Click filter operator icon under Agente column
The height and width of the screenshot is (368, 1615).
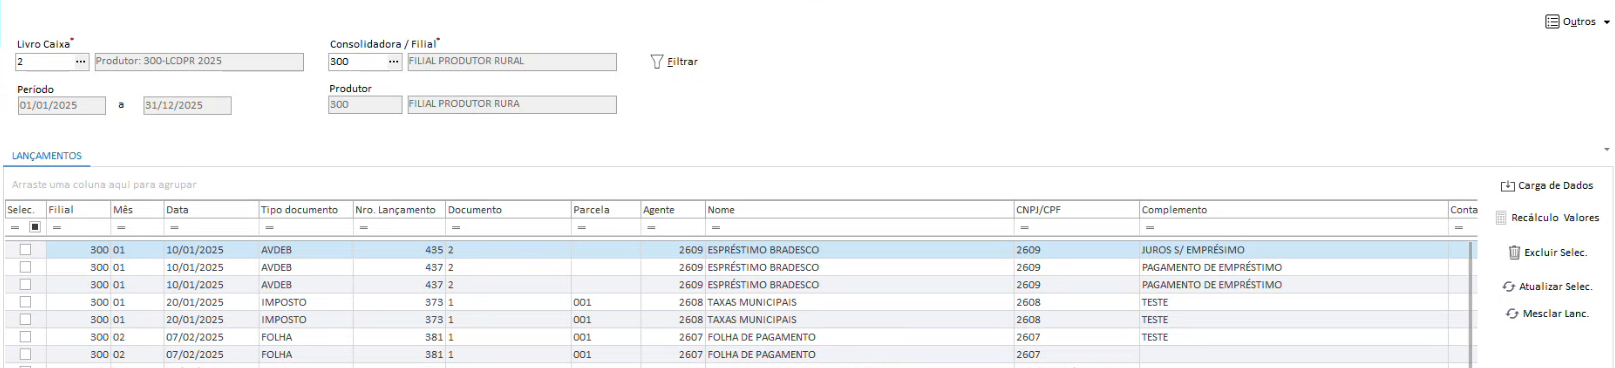(651, 228)
